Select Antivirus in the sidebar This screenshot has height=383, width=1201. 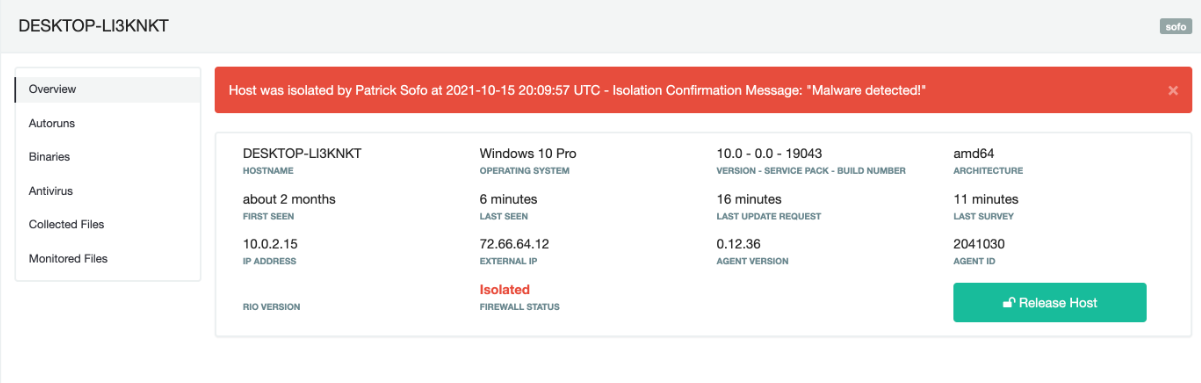click(108, 191)
